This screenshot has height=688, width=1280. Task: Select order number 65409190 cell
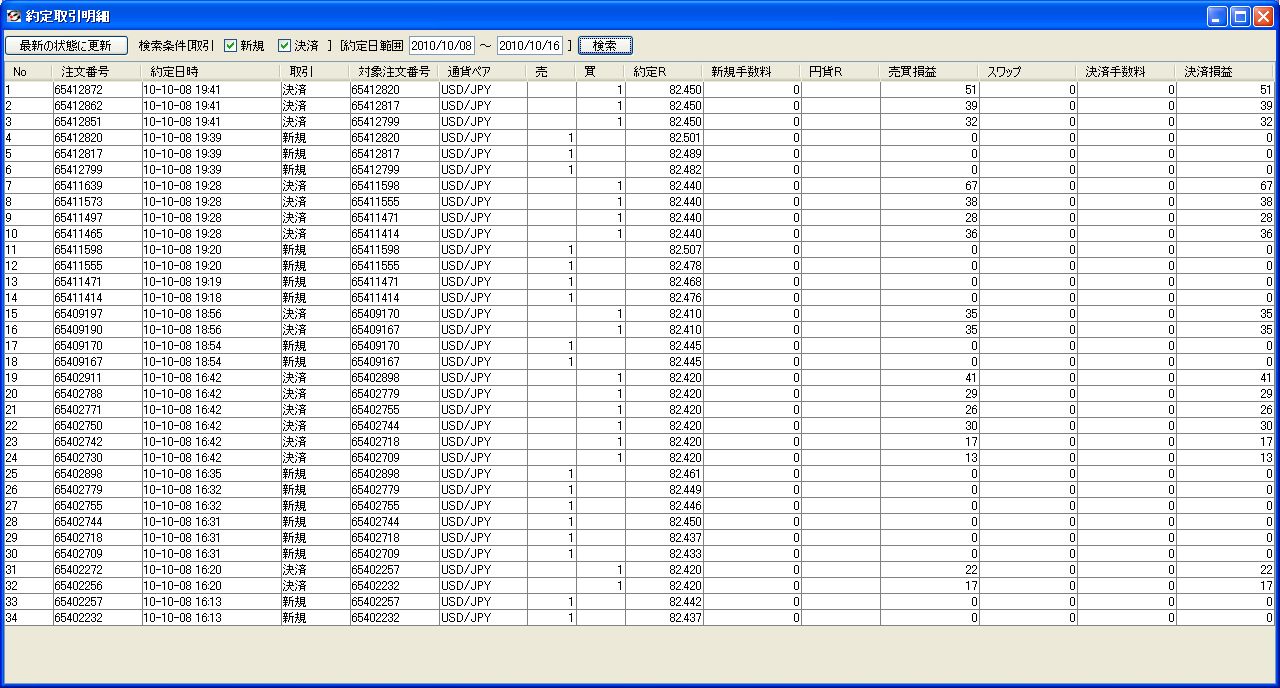pyautogui.click(x=97, y=330)
